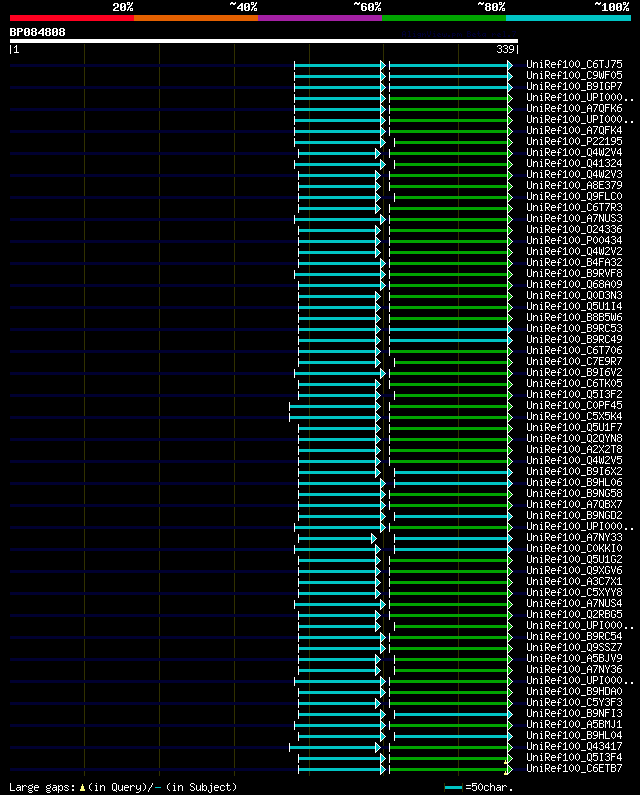Open the UniRef100_Q5I3F4 entry
Viewport: 640px width, 795px height.
pos(574,757)
